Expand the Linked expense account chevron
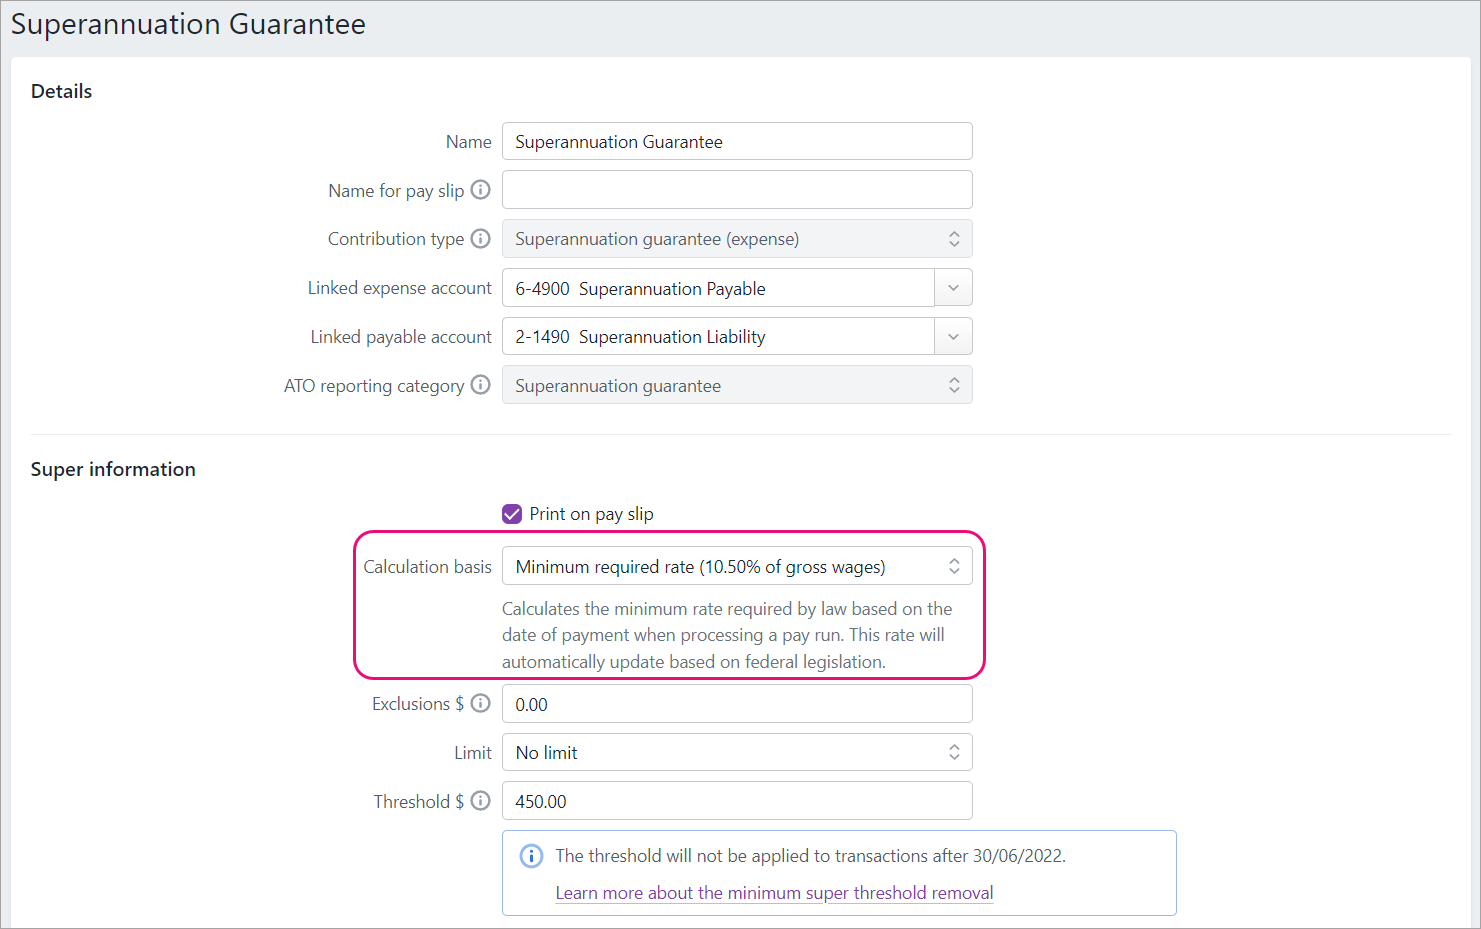The width and height of the screenshot is (1481, 929). coord(953,288)
